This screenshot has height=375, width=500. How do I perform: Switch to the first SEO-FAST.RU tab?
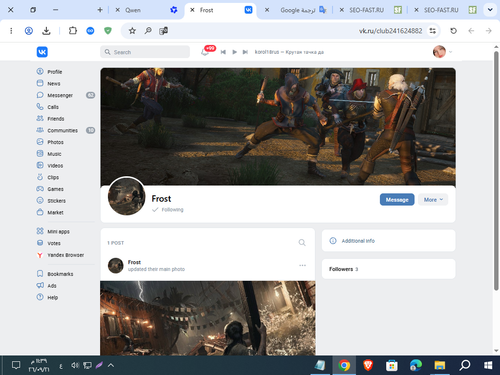370,10
